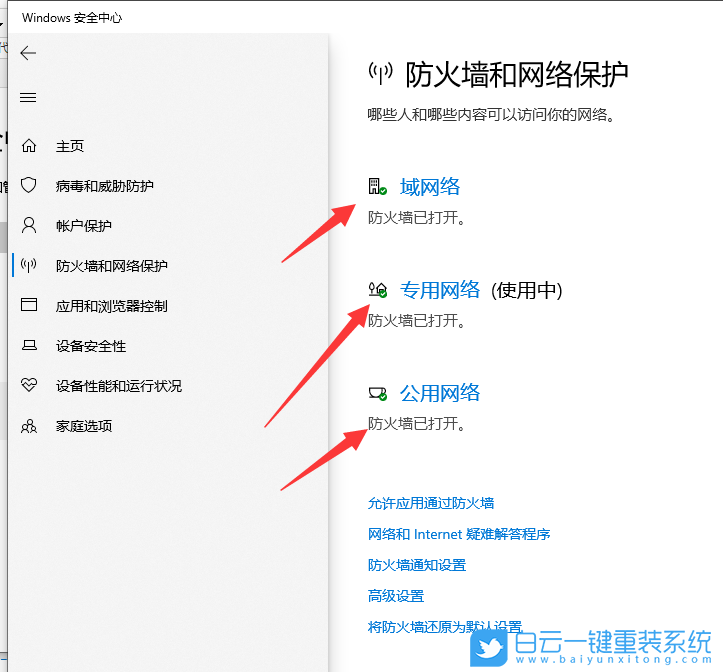Select the home icon beside 主页
The height and width of the screenshot is (672, 723).
(29, 146)
